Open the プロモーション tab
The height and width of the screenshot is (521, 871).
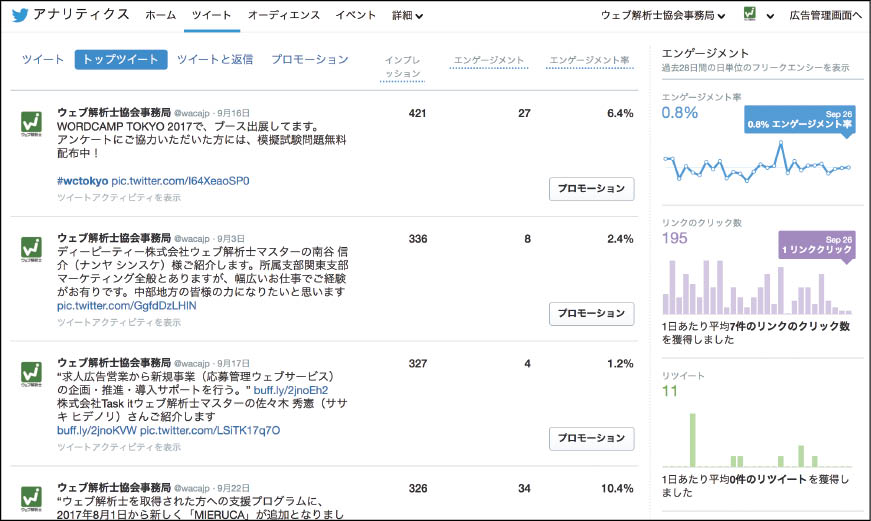tap(310, 59)
